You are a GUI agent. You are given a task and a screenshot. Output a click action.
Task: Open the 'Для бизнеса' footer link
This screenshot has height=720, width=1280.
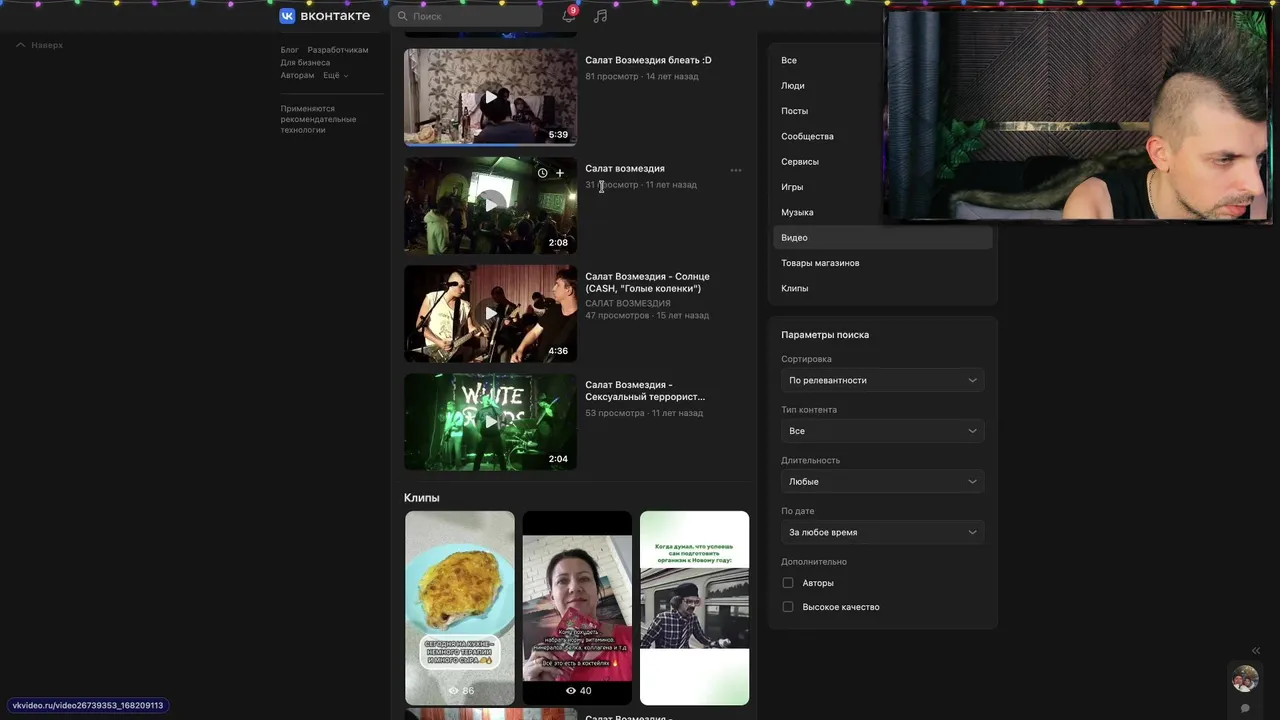[x=305, y=63]
